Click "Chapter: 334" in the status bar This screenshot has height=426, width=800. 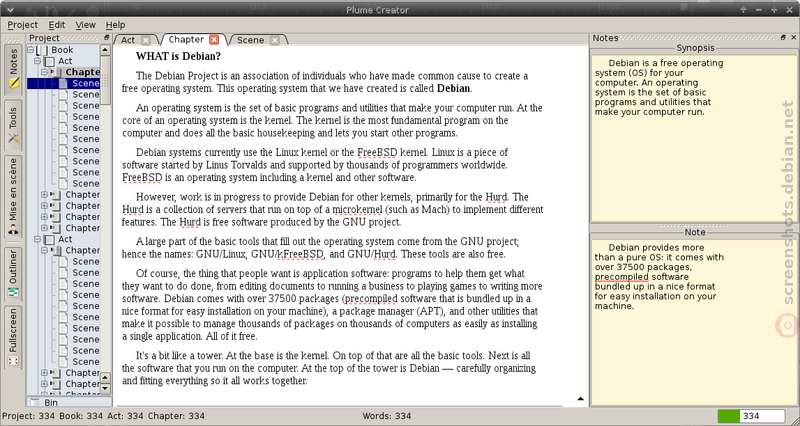tap(176, 416)
